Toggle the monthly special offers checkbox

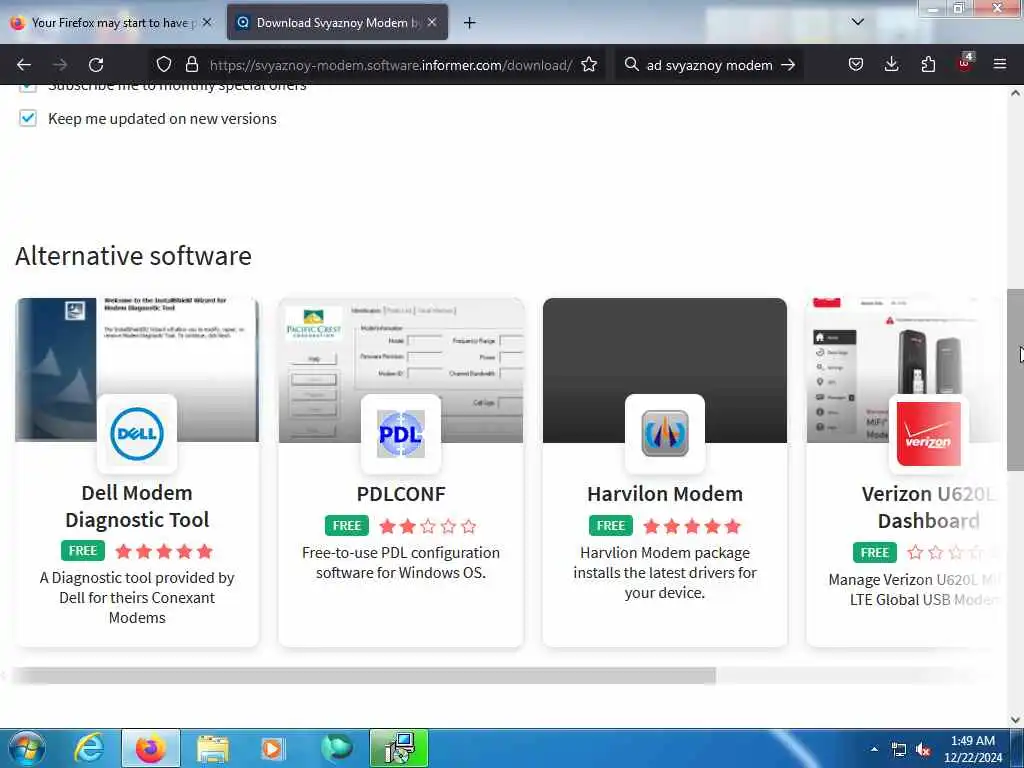(x=27, y=87)
